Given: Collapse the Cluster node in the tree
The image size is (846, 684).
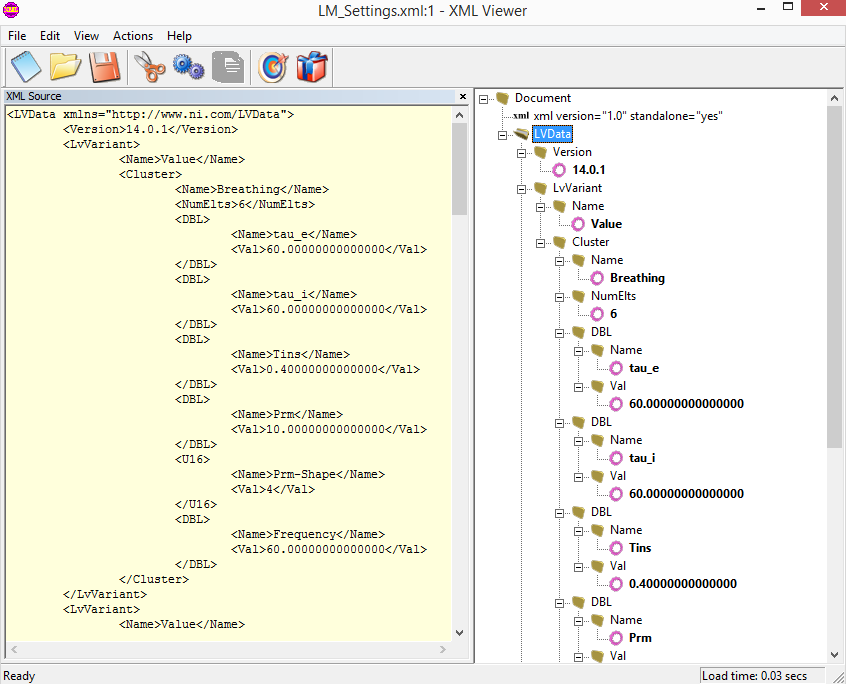Looking at the screenshot, I should pos(541,242).
